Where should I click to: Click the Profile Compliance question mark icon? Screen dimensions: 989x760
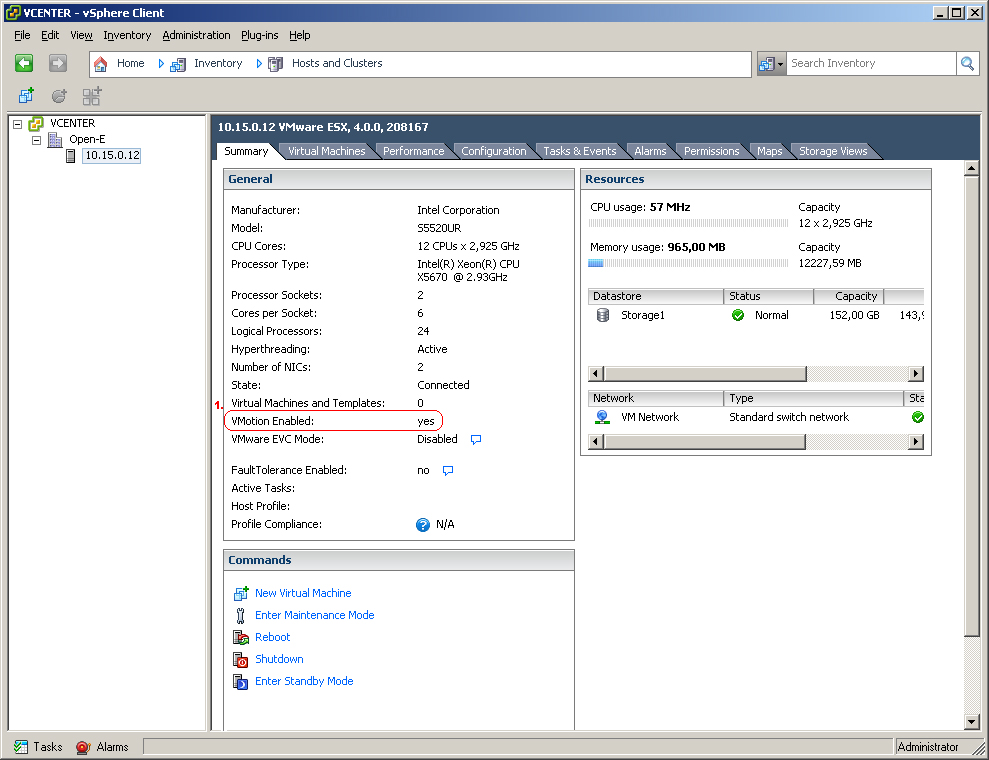(x=423, y=525)
